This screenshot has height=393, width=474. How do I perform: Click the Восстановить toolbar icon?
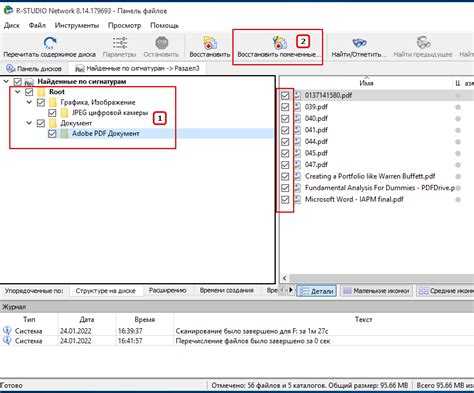(210, 42)
